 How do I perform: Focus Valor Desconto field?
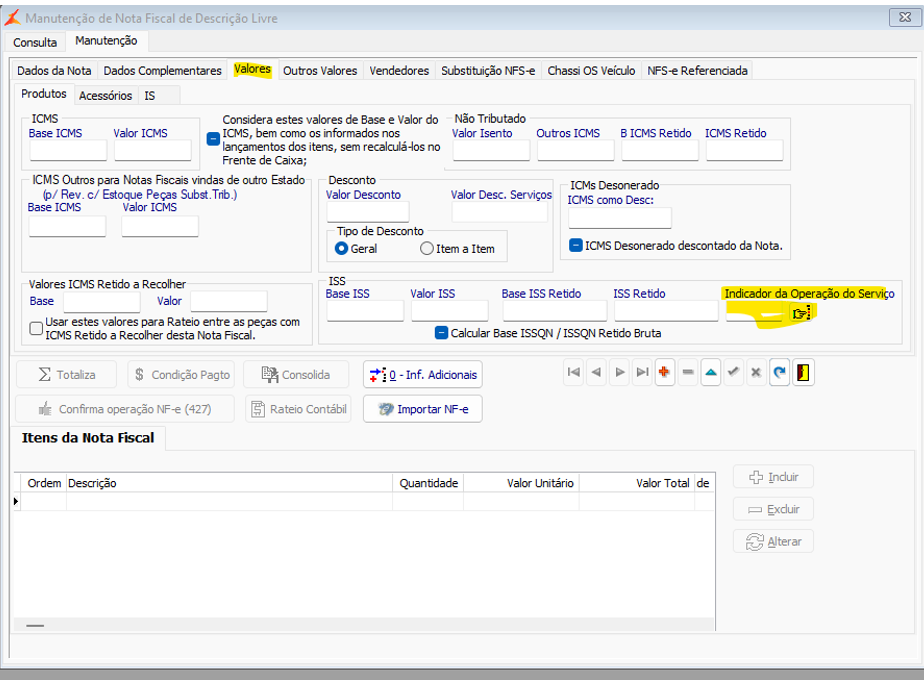point(368,212)
